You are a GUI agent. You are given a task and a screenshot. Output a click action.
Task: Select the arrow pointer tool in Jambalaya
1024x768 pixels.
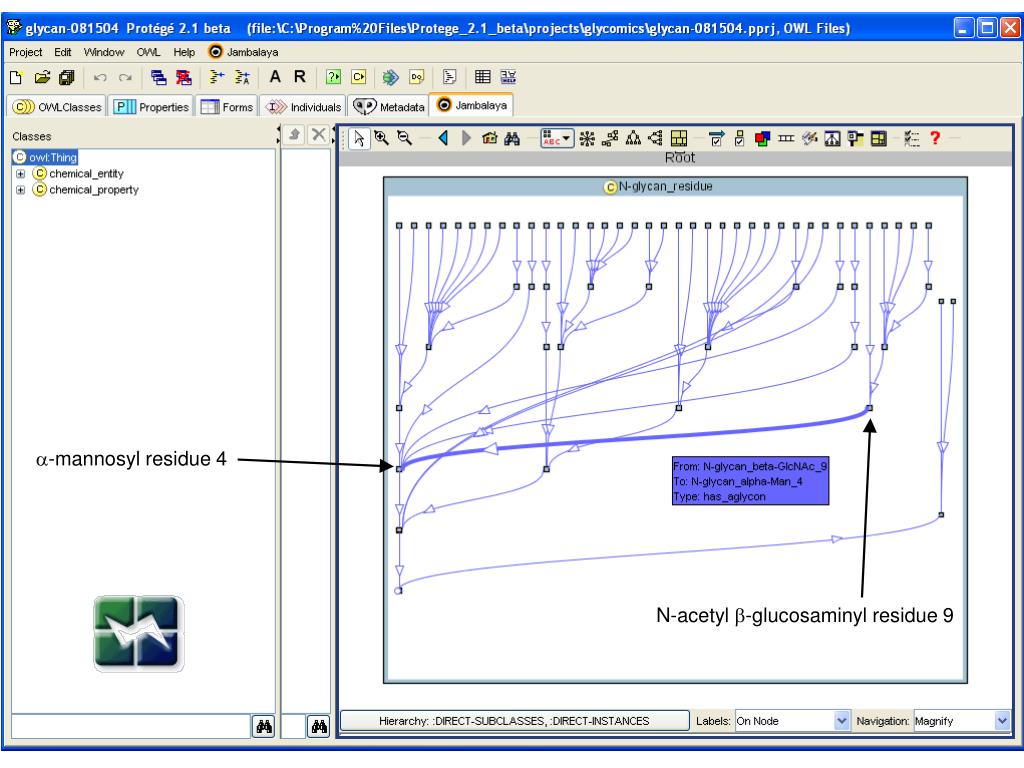click(359, 138)
